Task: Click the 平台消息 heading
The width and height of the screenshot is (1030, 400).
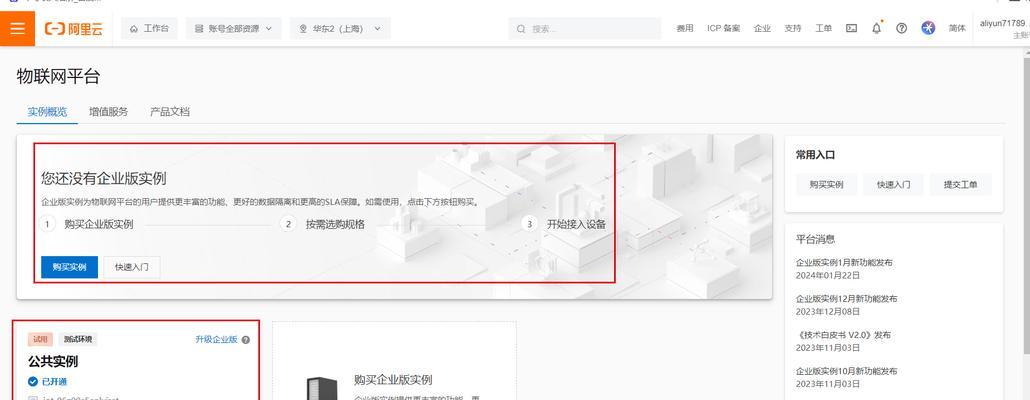Action: coord(815,239)
